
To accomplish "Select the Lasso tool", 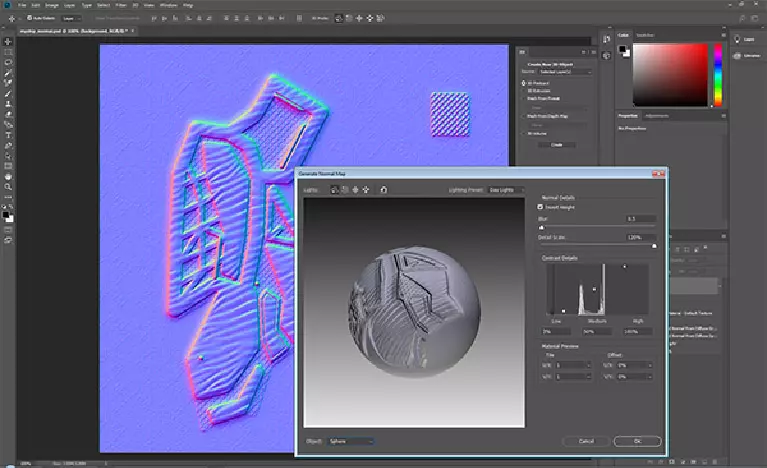I will pos(8,62).
